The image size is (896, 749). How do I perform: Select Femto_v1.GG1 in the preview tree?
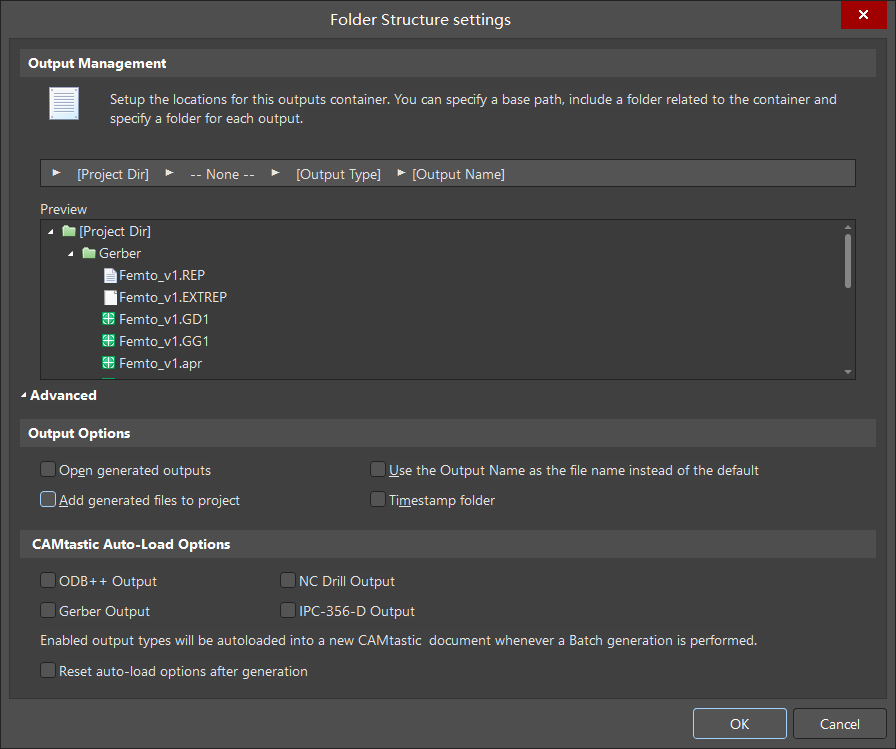164,341
